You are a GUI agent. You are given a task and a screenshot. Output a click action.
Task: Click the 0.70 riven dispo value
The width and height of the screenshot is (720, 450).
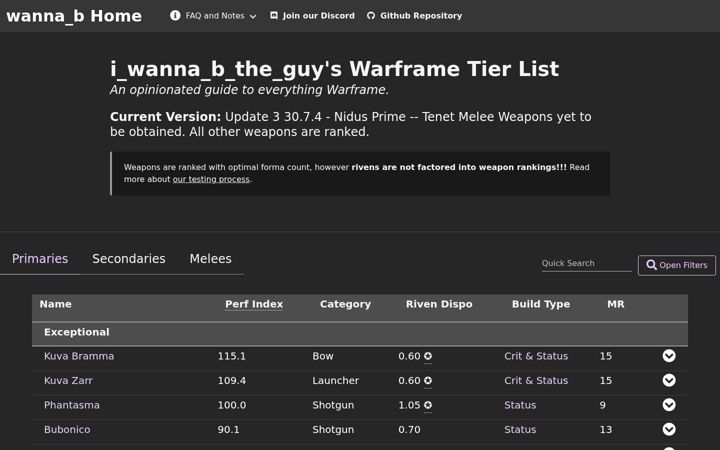click(409, 429)
